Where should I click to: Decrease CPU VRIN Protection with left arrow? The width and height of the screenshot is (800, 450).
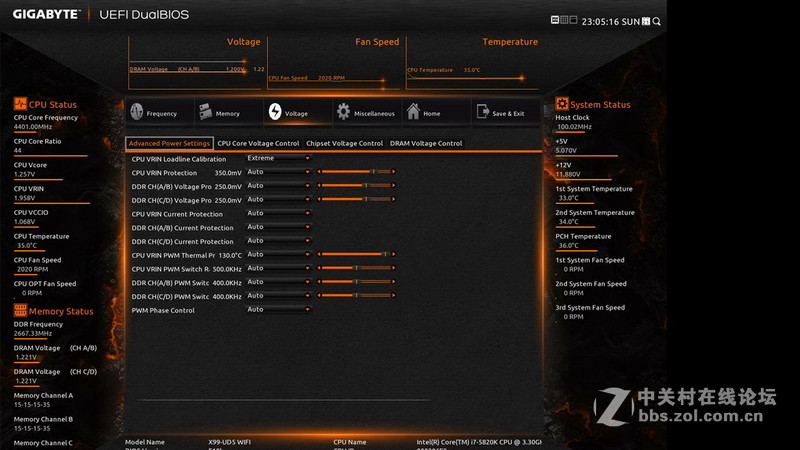pos(319,172)
